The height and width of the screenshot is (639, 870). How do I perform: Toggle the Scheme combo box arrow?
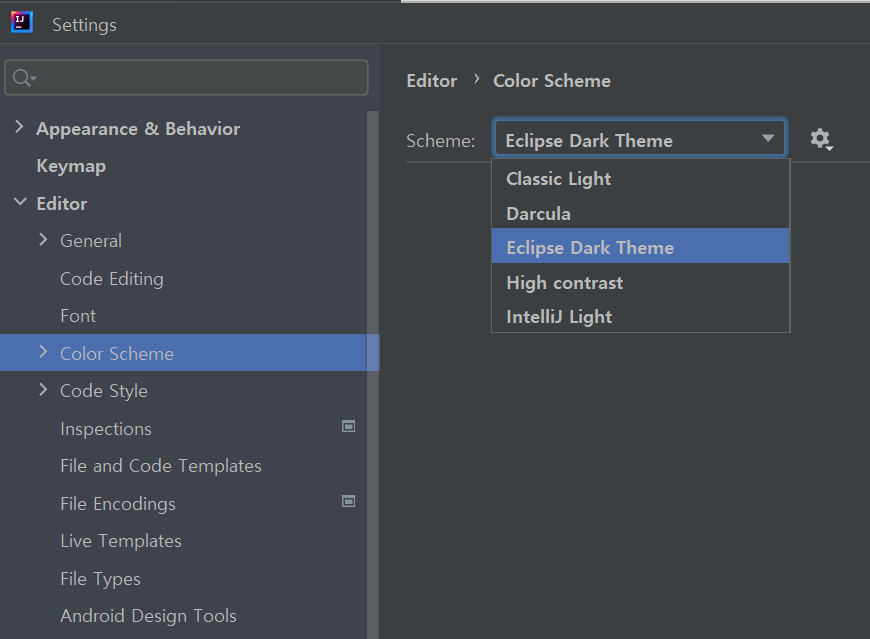(x=768, y=138)
